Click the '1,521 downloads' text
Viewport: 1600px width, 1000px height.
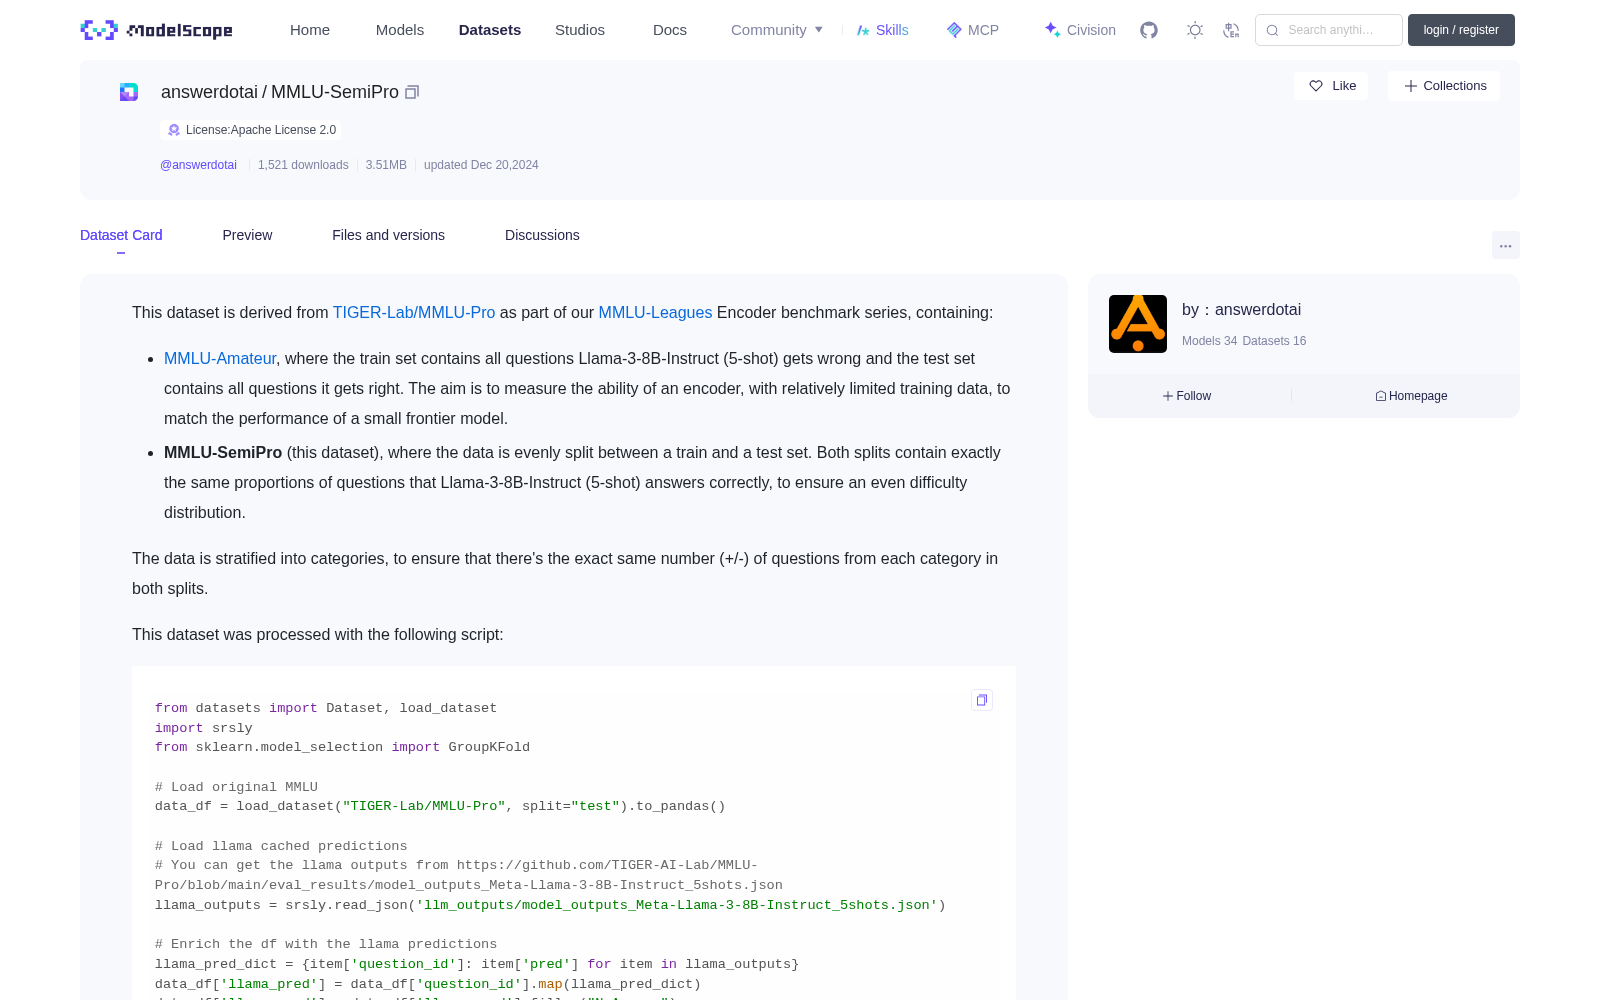tap(303, 165)
